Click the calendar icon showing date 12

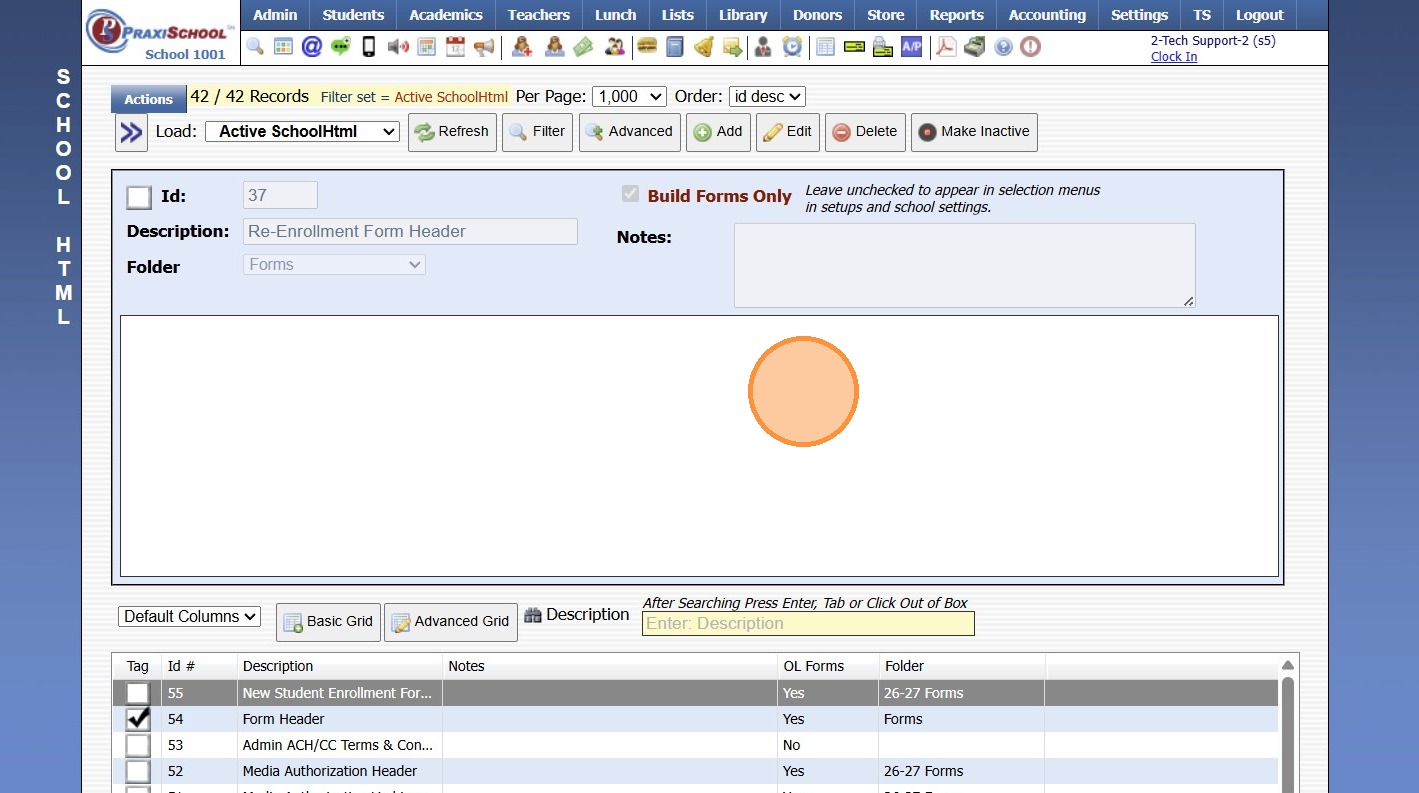coord(456,47)
